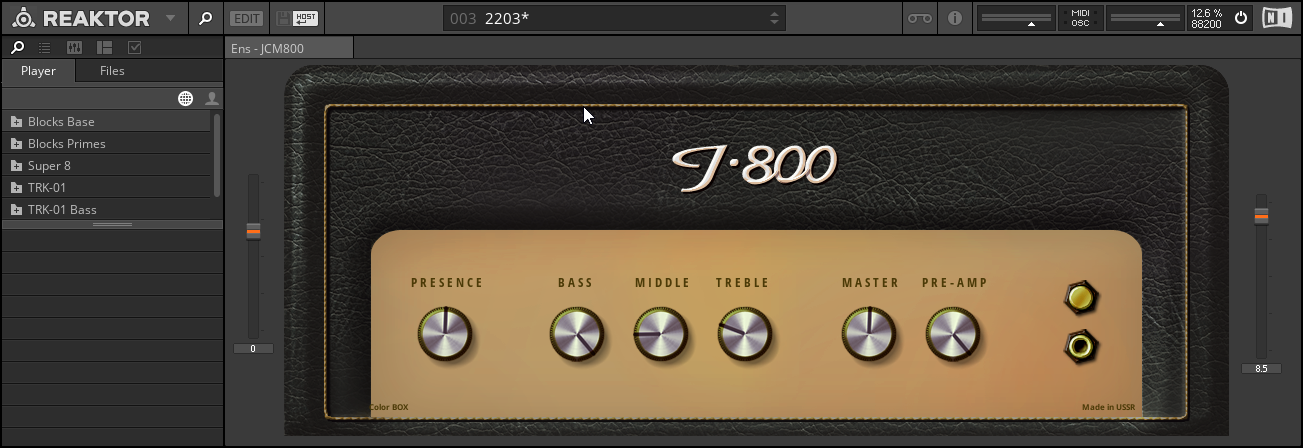Open the properties layout icon in side pane
This screenshot has height=448, width=1303.
coord(104,47)
